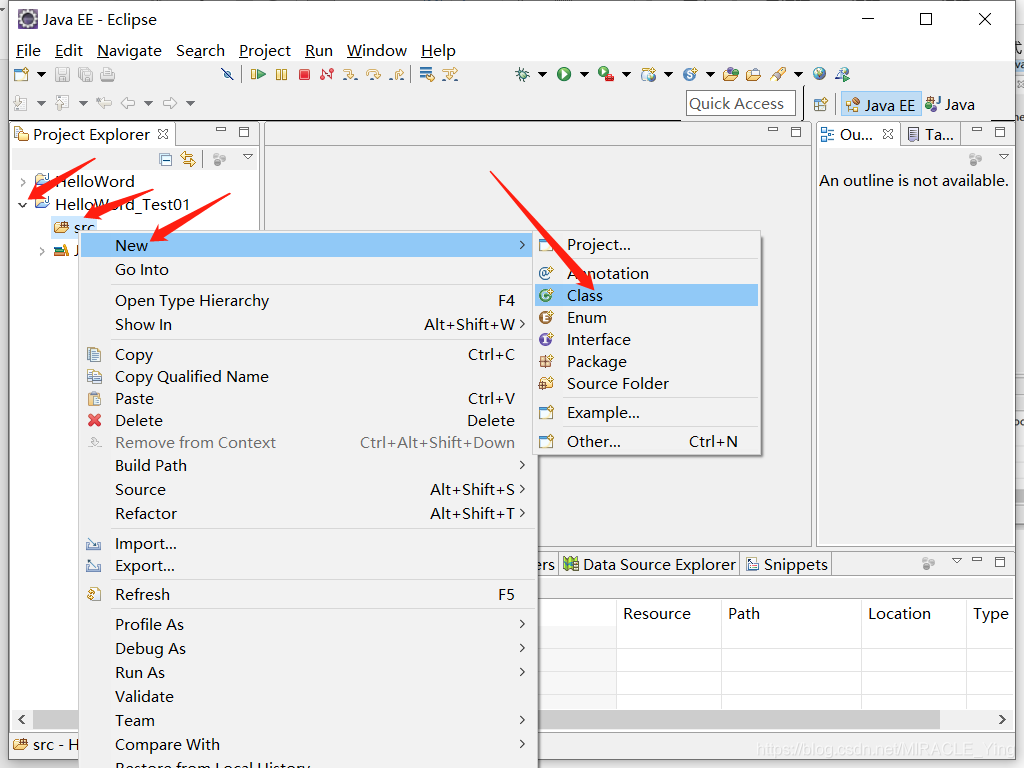Viewport: 1024px width, 768px height.
Task: Open Outline view menu triangle
Action: [x=1004, y=157]
